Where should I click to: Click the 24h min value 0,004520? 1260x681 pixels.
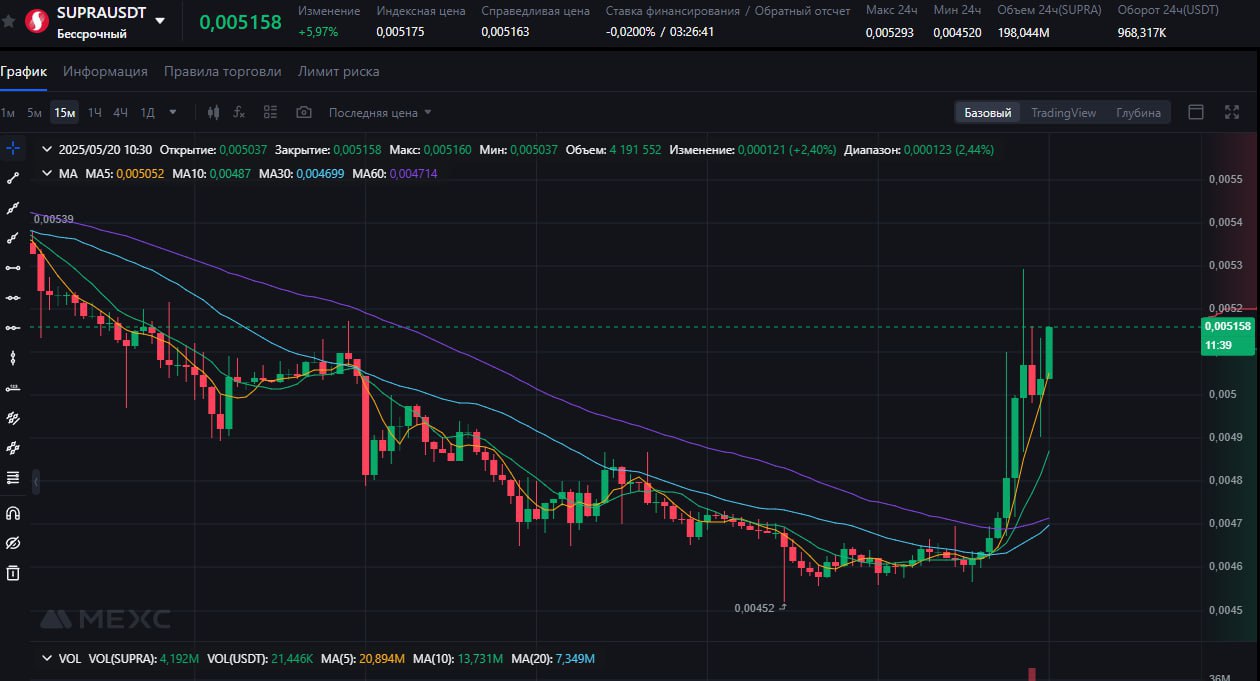click(x=957, y=32)
